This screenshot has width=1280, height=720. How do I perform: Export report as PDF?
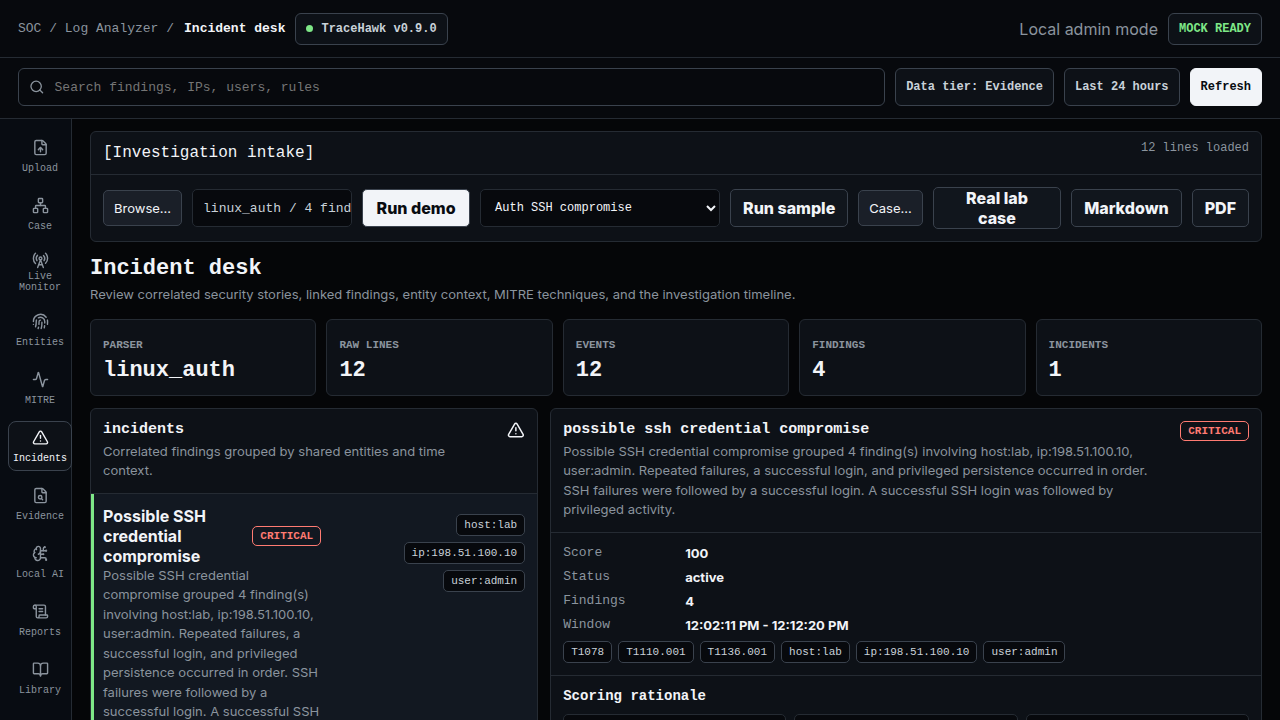pyautogui.click(x=1220, y=208)
